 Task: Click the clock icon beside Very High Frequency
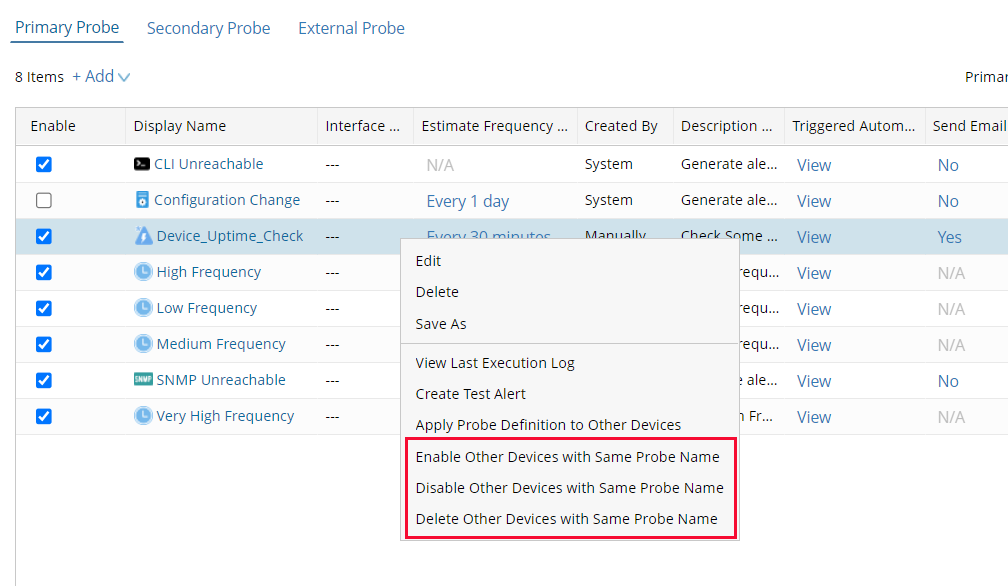click(x=141, y=416)
